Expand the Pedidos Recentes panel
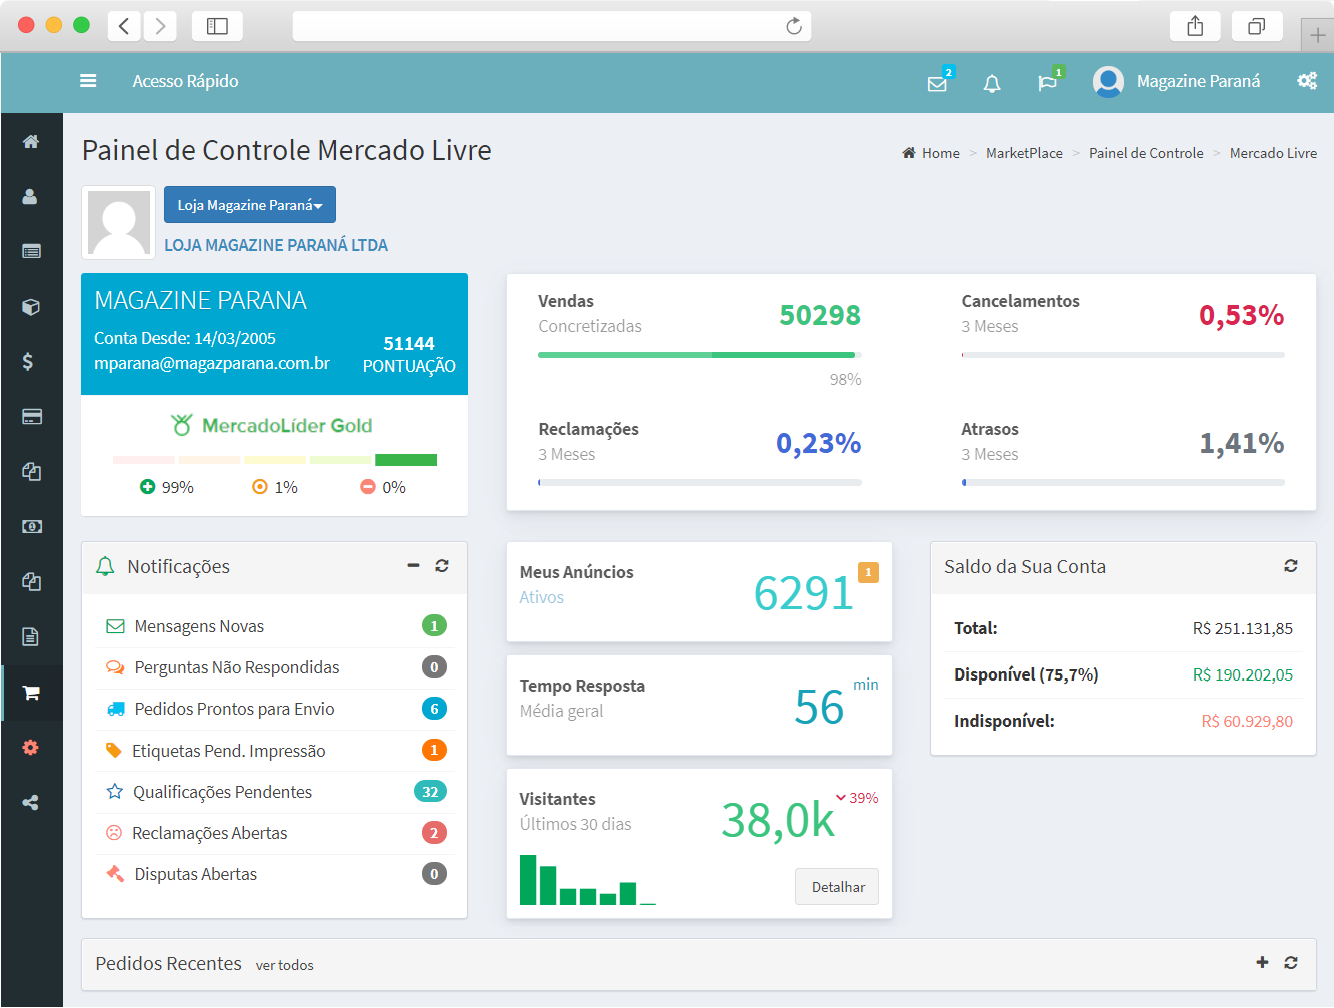Viewport: 1334px width, 1008px height. pos(1262,962)
